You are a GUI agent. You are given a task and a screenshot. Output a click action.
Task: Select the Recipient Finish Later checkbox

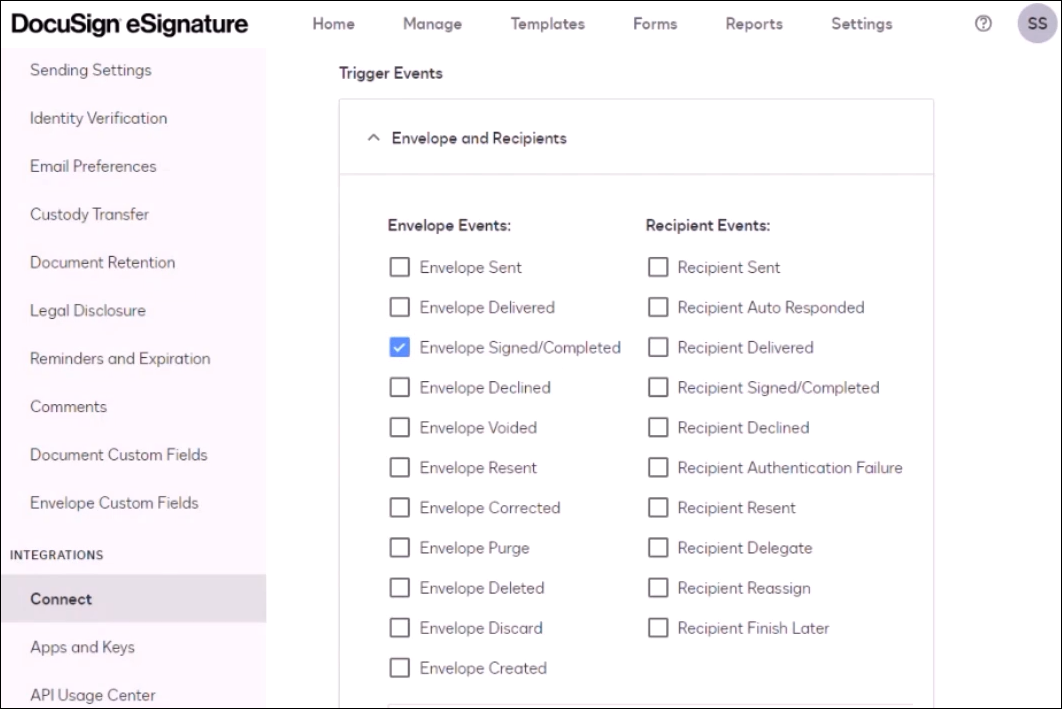click(x=658, y=628)
